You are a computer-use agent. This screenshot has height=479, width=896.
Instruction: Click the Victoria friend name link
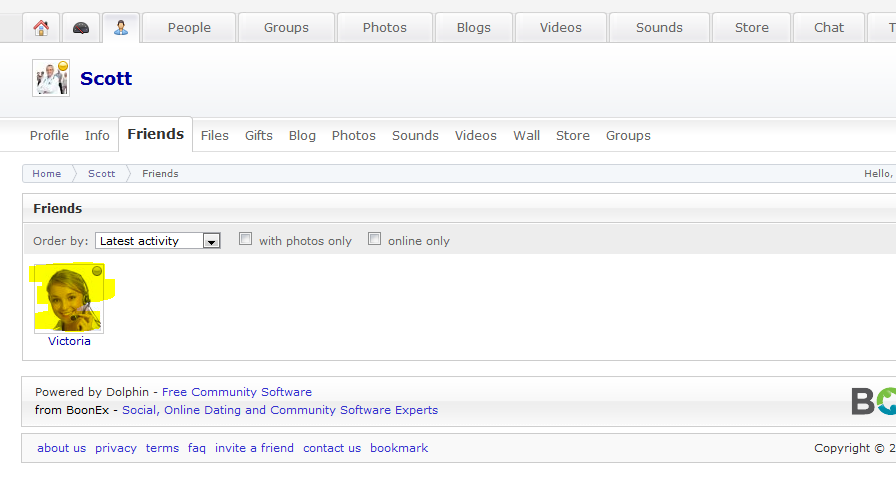pyautogui.click(x=69, y=341)
